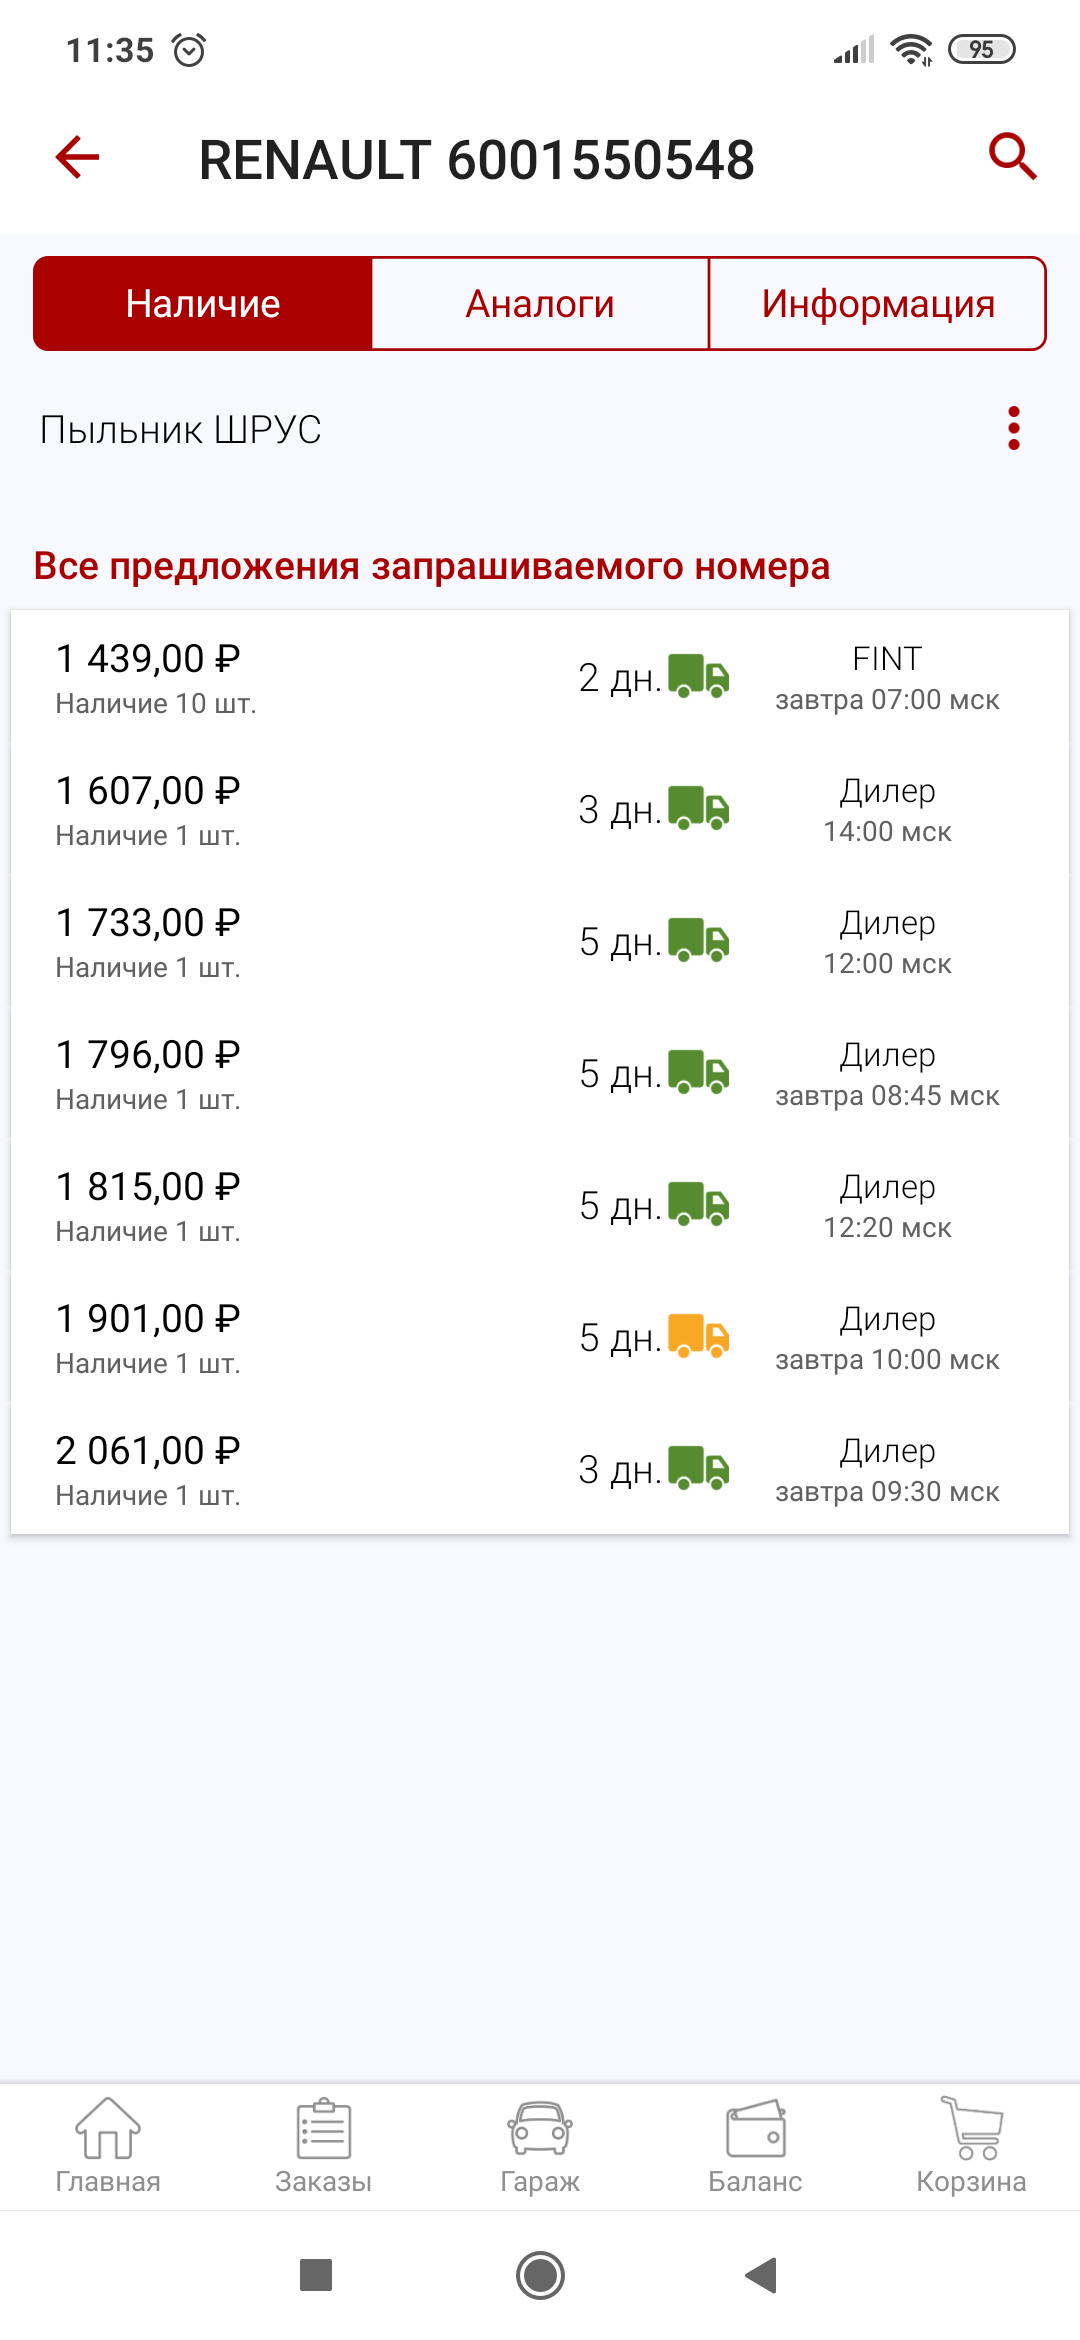1080x2340 pixels.
Task: Open search with the magnifier icon
Action: [1012, 157]
